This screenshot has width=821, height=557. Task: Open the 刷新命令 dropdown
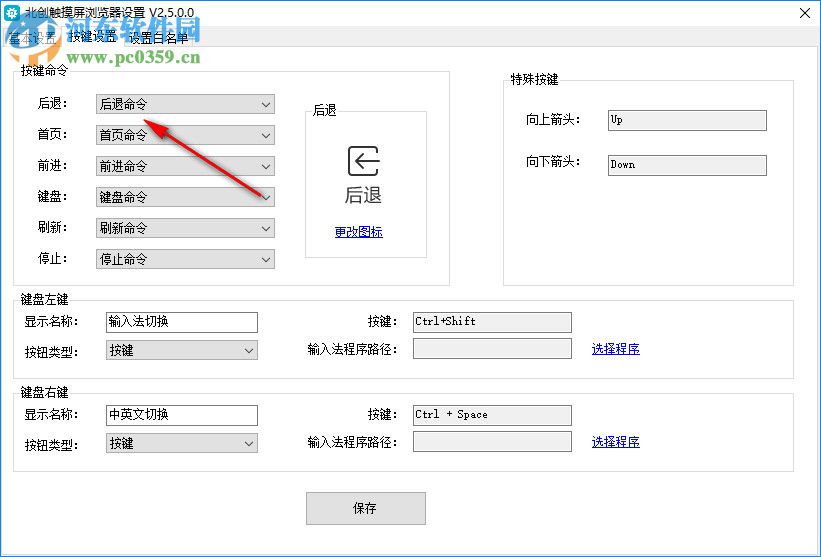pyautogui.click(x=185, y=228)
